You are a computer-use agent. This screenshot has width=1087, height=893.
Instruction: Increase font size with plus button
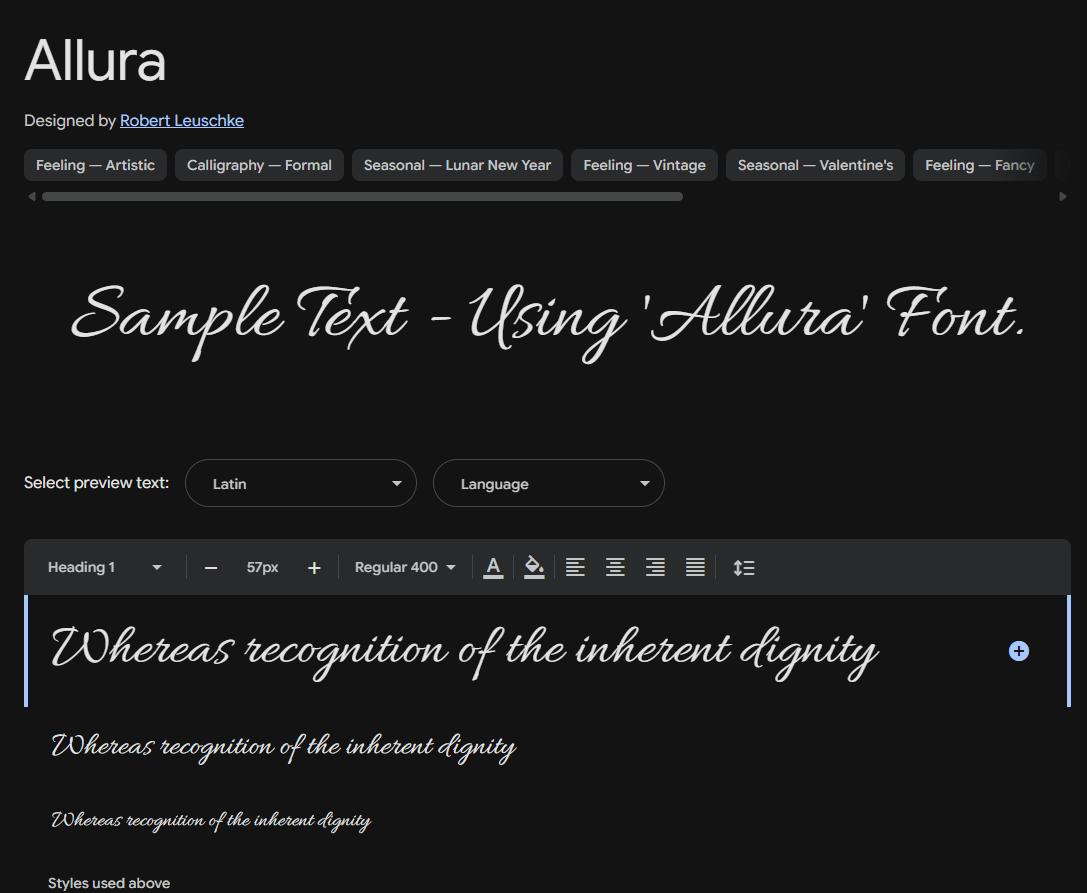pos(314,568)
